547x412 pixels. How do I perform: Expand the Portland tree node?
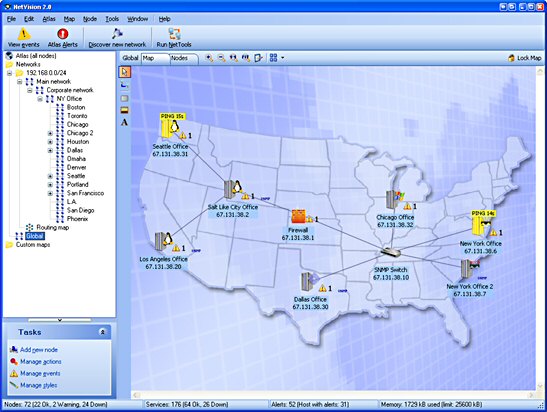(50, 185)
